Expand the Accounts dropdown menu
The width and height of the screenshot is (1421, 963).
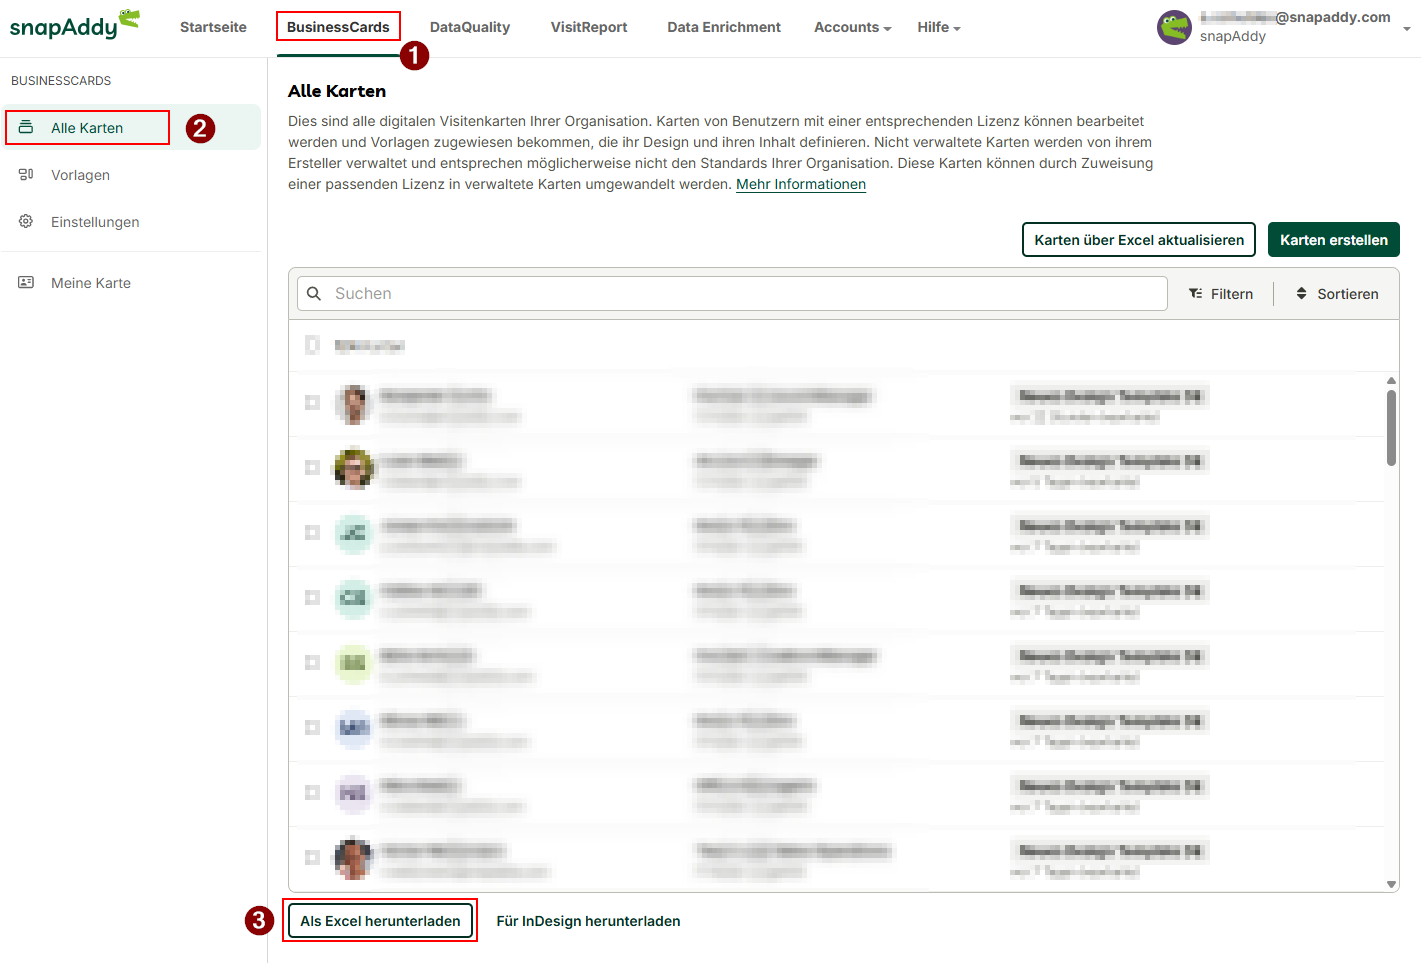point(852,27)
